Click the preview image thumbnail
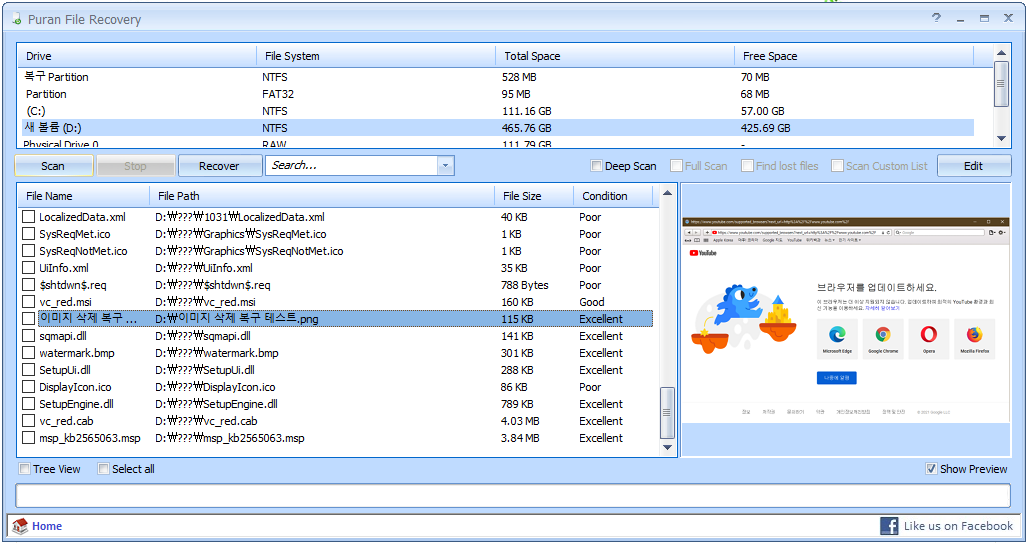Viewport: 1027px width, 543px height. click(846, 320)
